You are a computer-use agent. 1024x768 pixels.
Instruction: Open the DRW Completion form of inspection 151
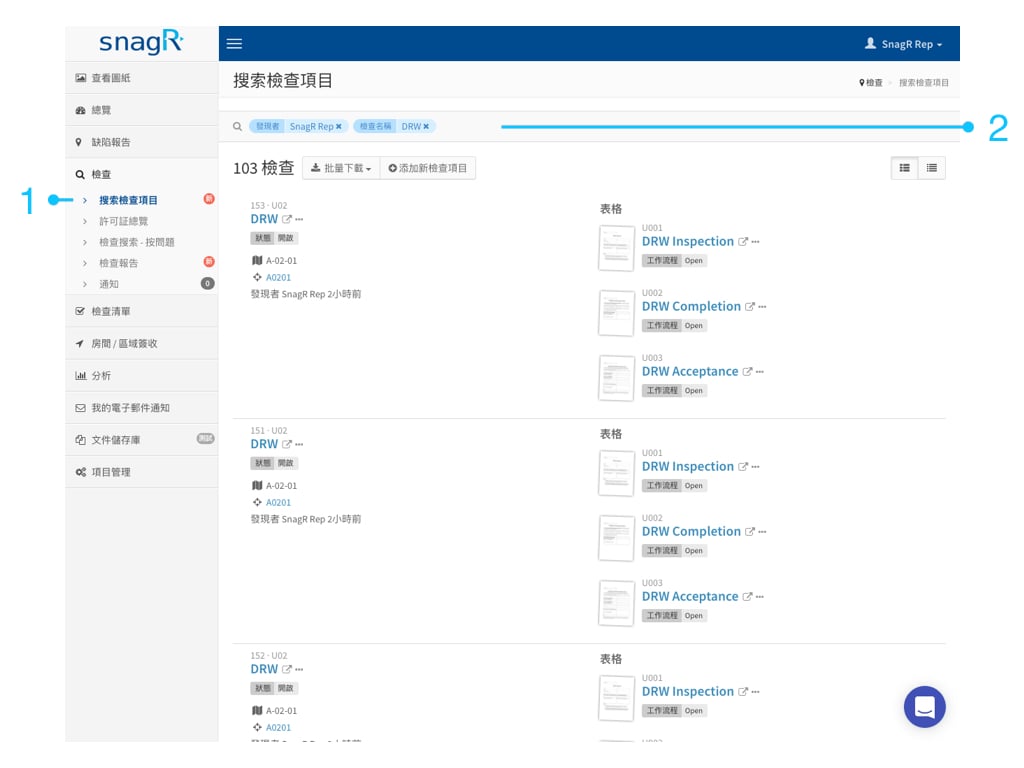[691, 531]
